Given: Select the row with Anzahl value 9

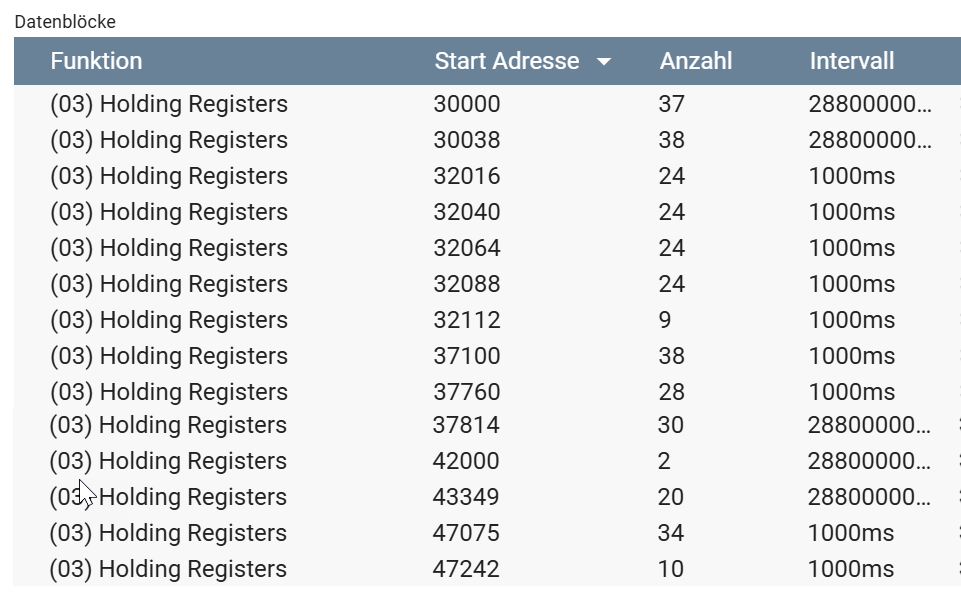Looking at the screenshot, I should pos(665,320).
